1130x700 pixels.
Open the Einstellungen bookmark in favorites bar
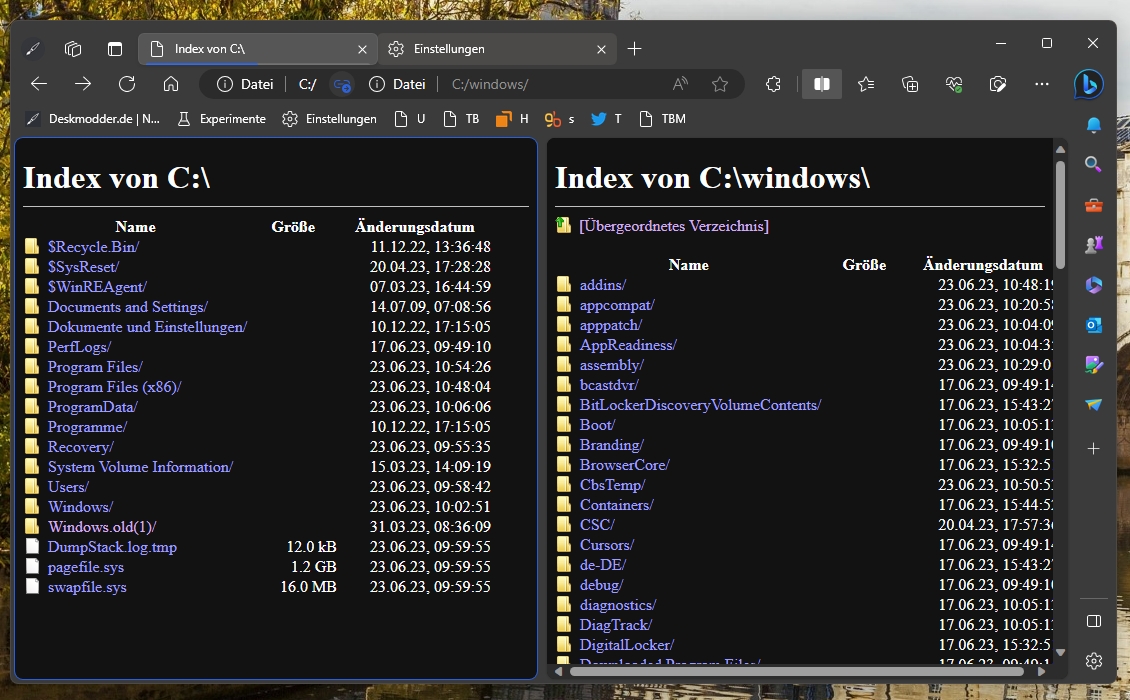click(330, 119)
